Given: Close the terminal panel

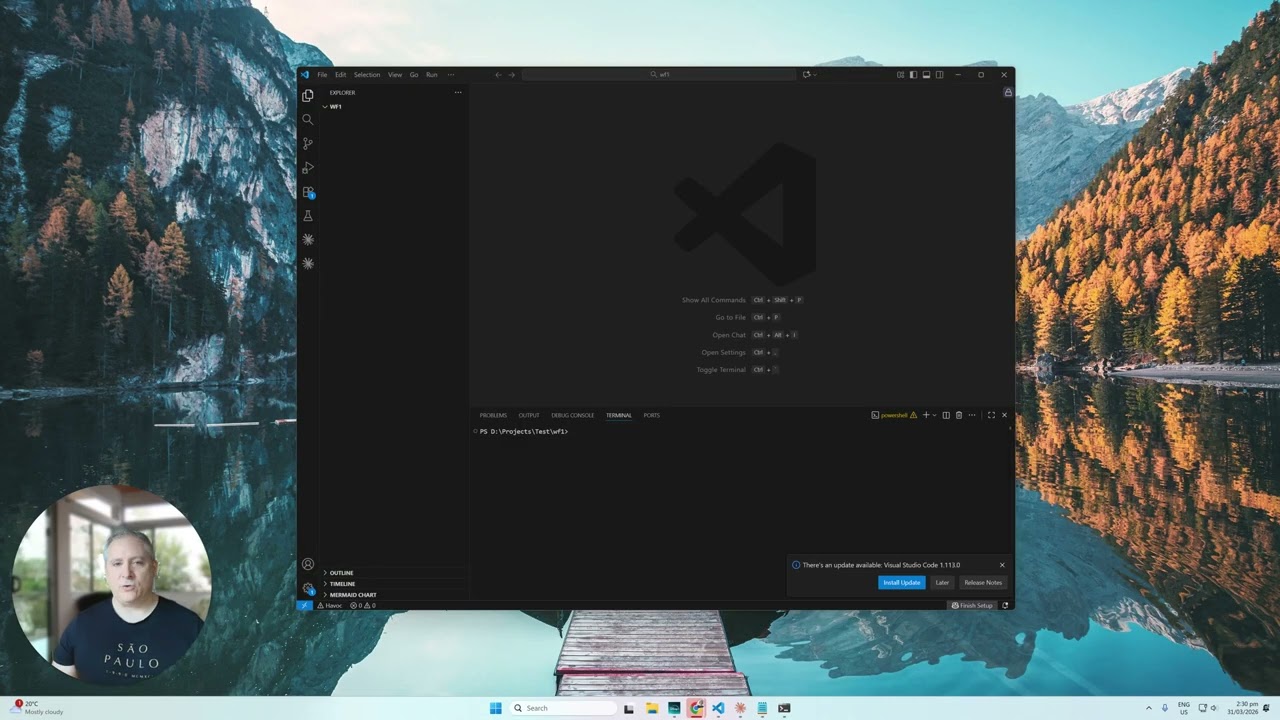Looking at the screenshot, I should coord(1004,415).
